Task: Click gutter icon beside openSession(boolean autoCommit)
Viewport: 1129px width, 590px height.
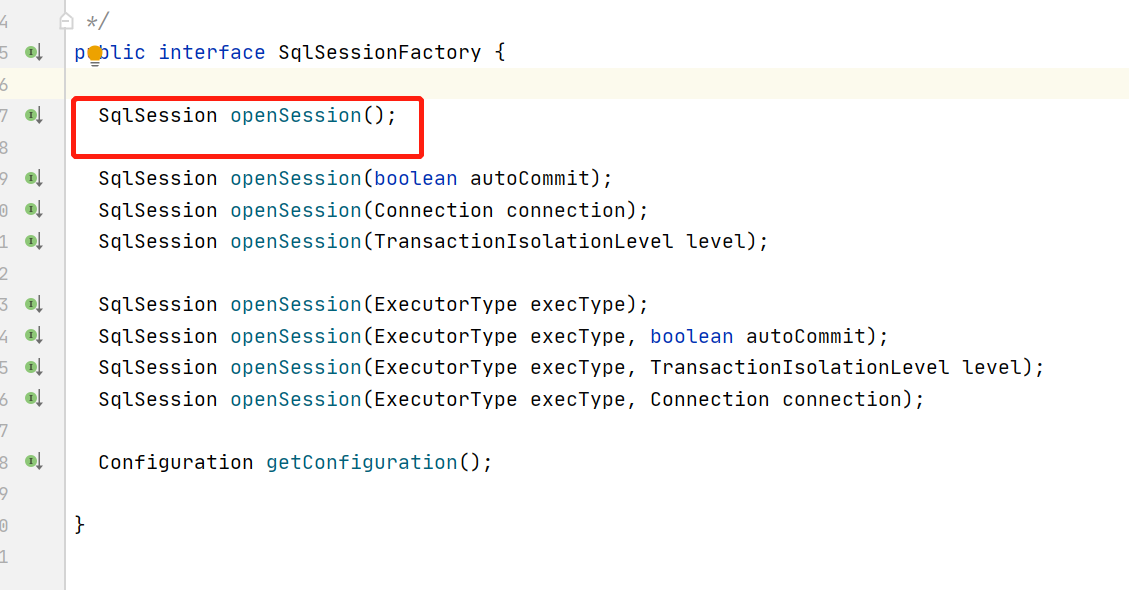Action: coord(34,179)
